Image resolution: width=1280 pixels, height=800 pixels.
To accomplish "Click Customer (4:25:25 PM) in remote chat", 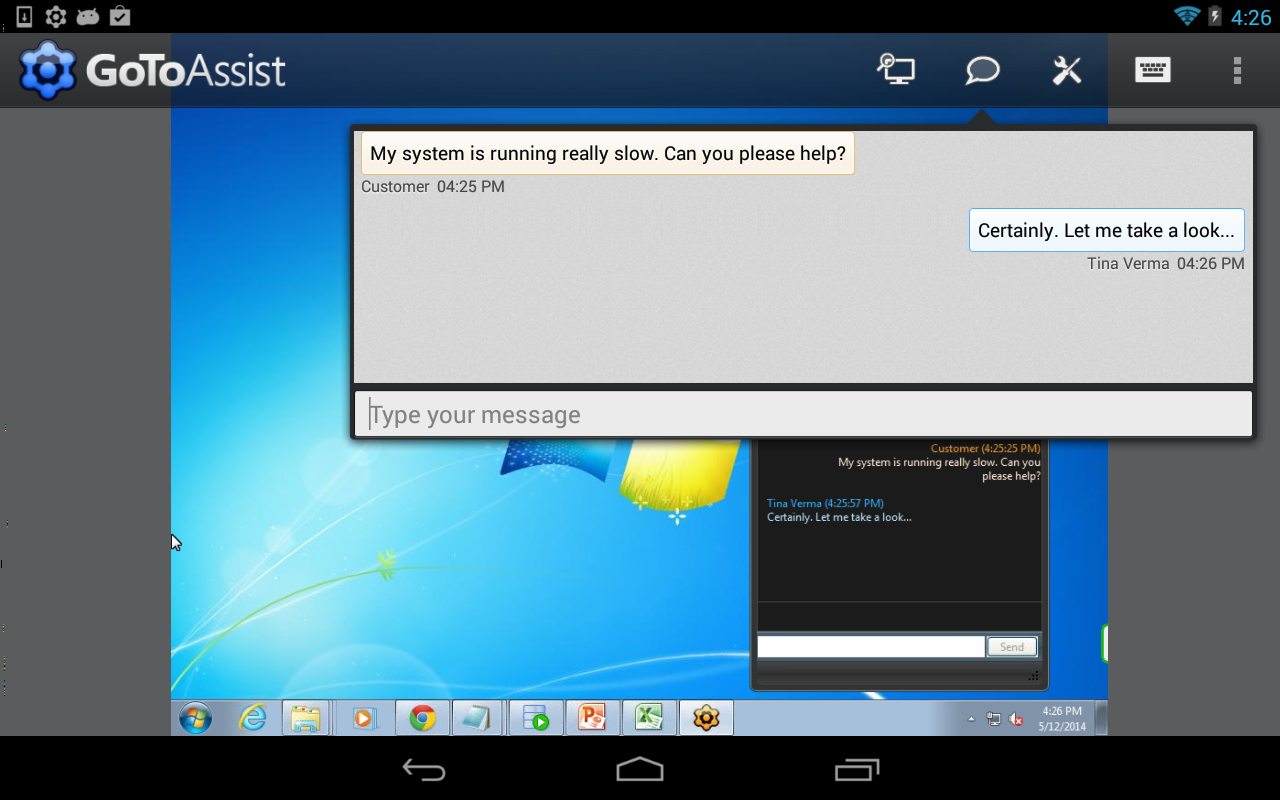I will tap(985, 448).
